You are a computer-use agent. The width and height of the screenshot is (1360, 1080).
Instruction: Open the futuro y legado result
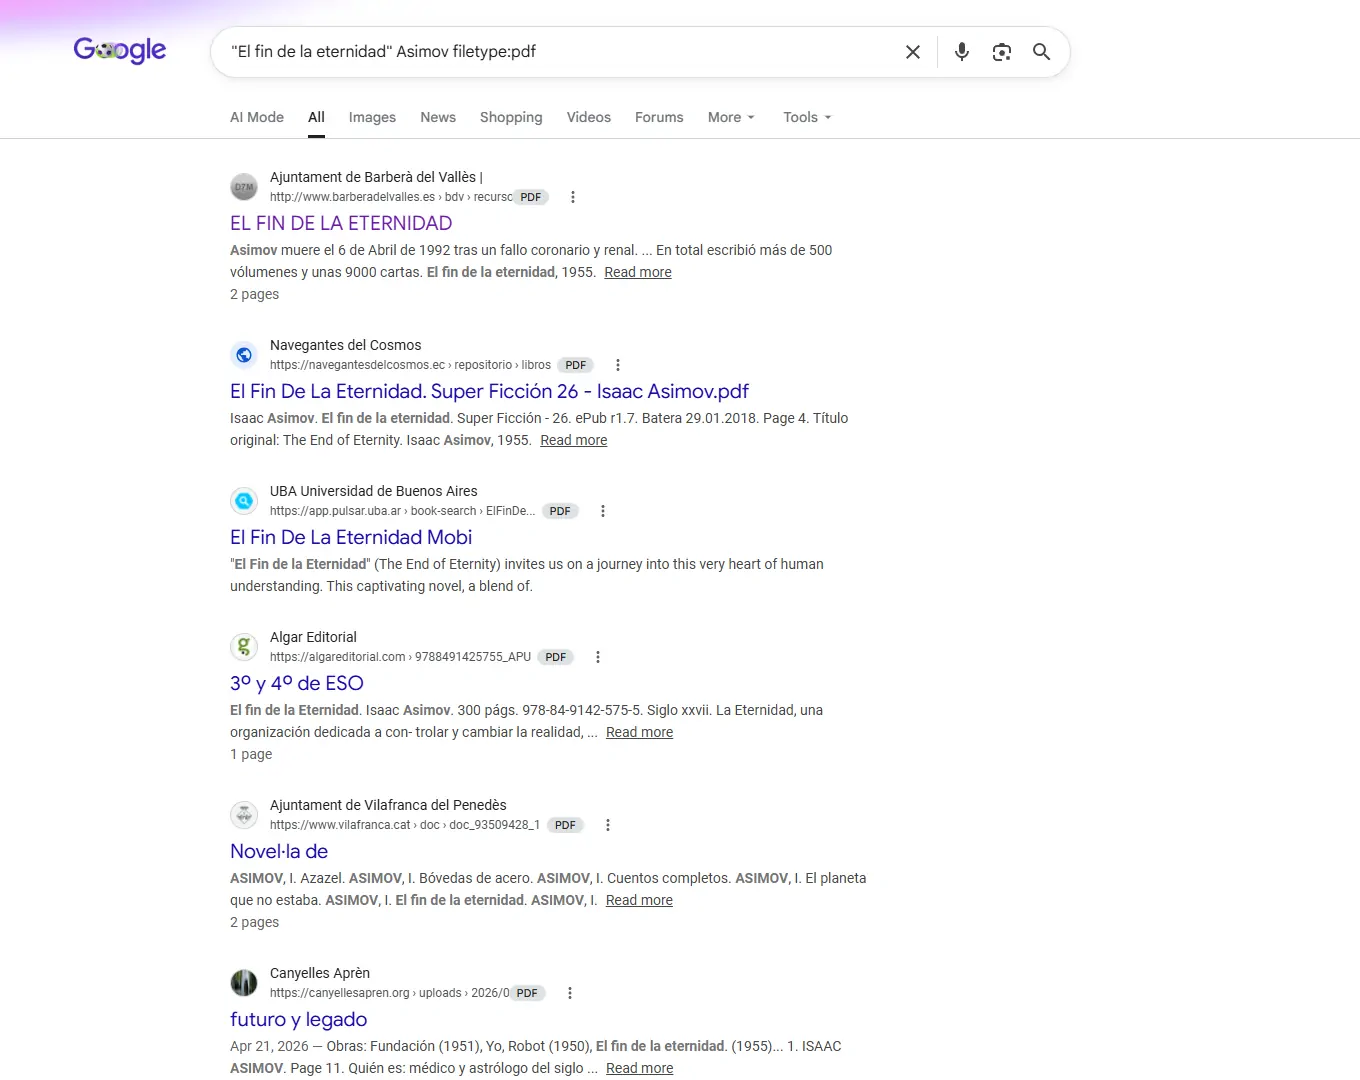(299, 1019)
